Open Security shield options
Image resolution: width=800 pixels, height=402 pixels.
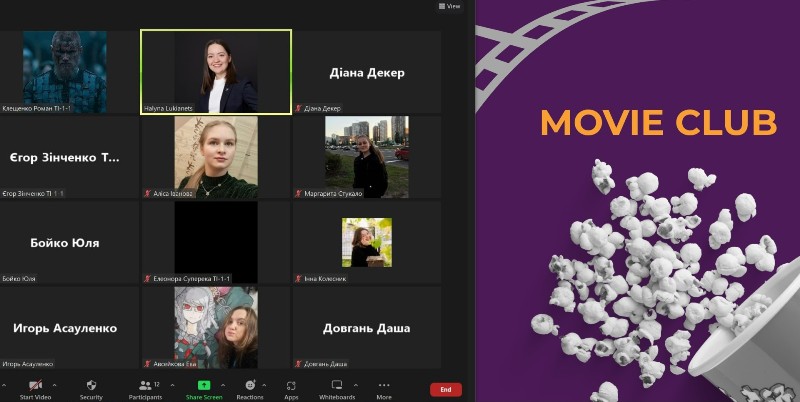click(91, 389)
